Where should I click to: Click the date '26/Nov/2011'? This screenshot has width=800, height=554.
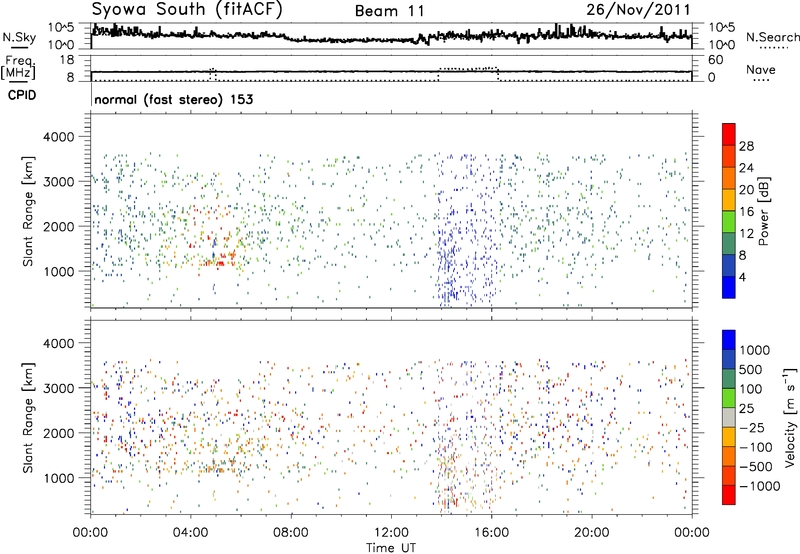638,9
